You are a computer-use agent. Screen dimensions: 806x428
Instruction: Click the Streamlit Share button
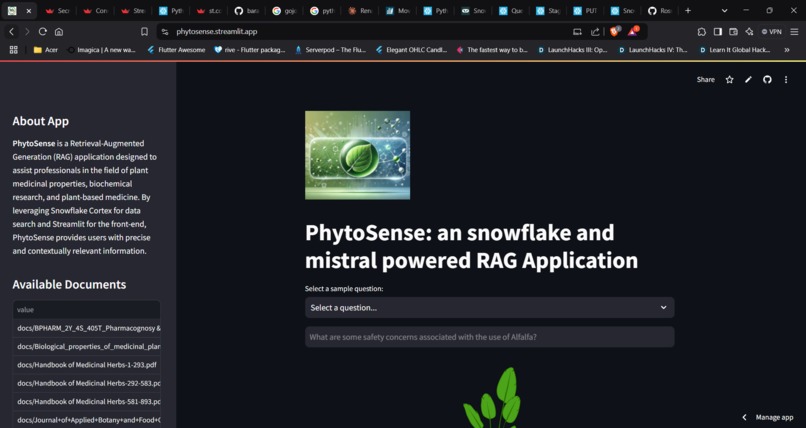point(706,80)
